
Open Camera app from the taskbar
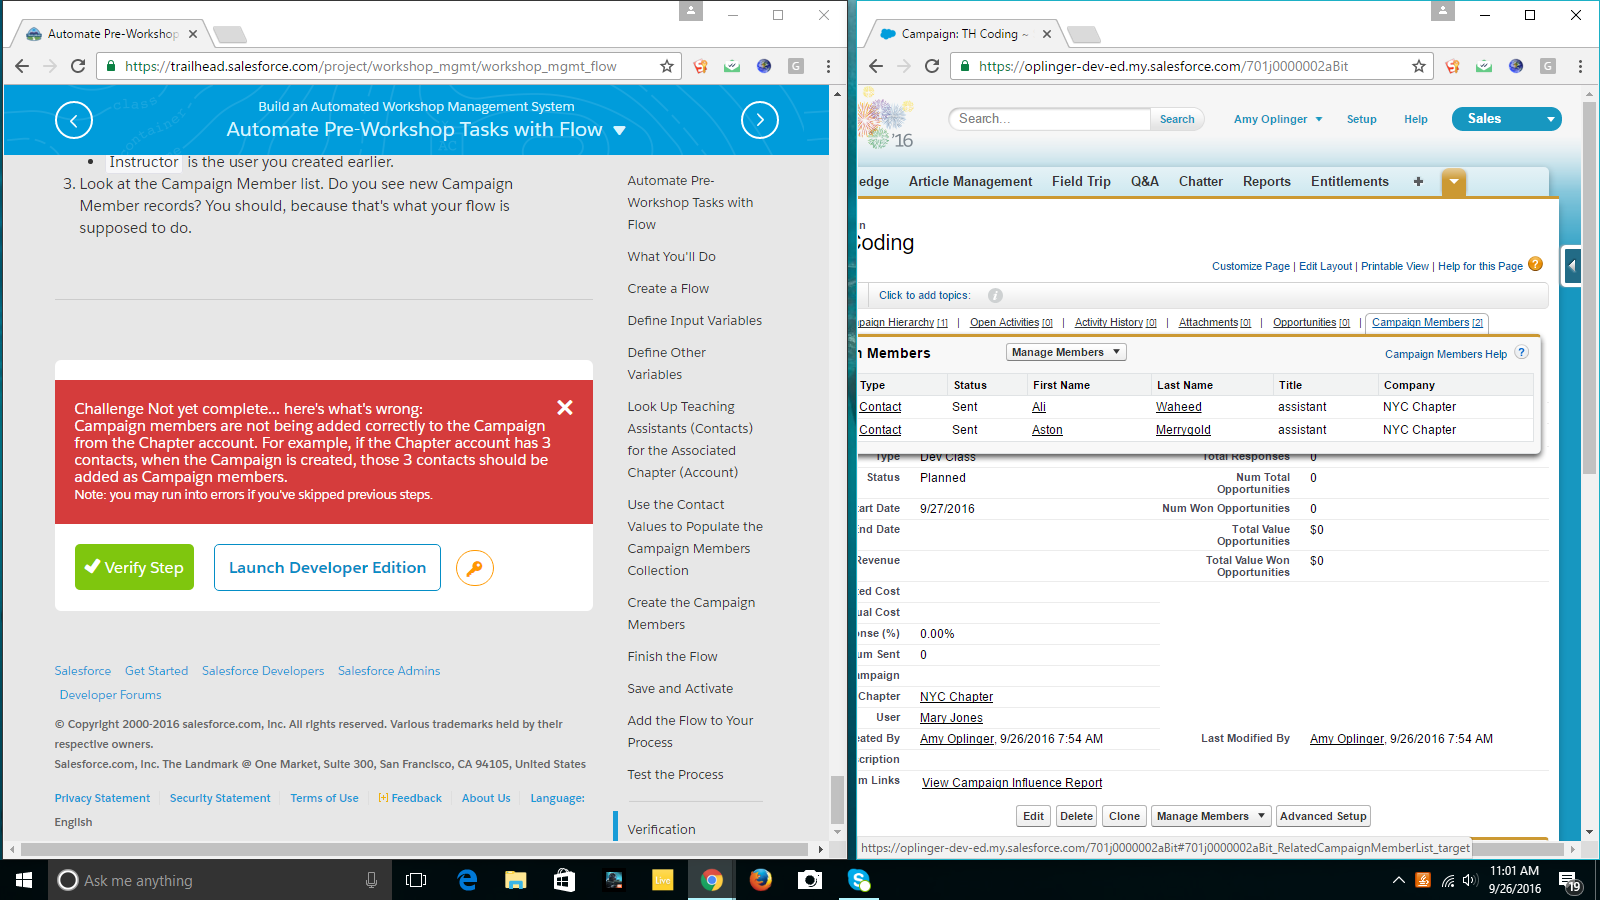tap(810, 880)
